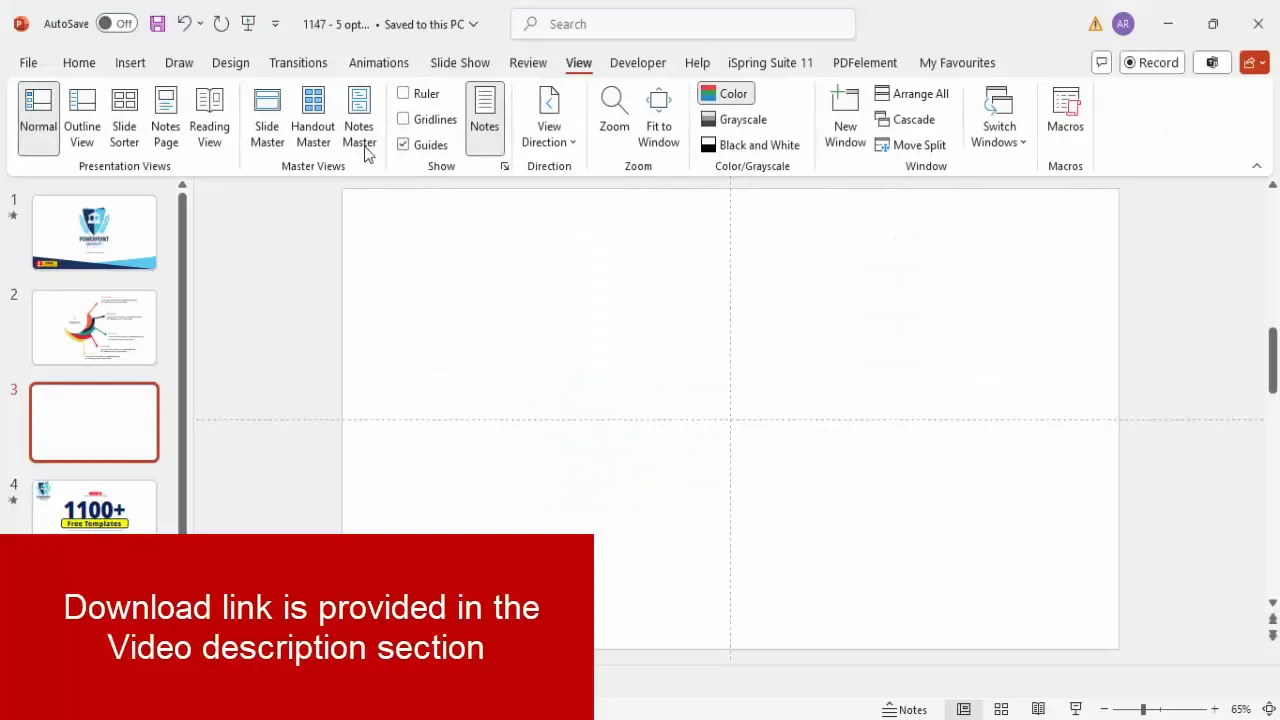The height and width of the screenshot is (720, 1280).
Task: Open the Comments pane icon
Action: pos(1102,62)
